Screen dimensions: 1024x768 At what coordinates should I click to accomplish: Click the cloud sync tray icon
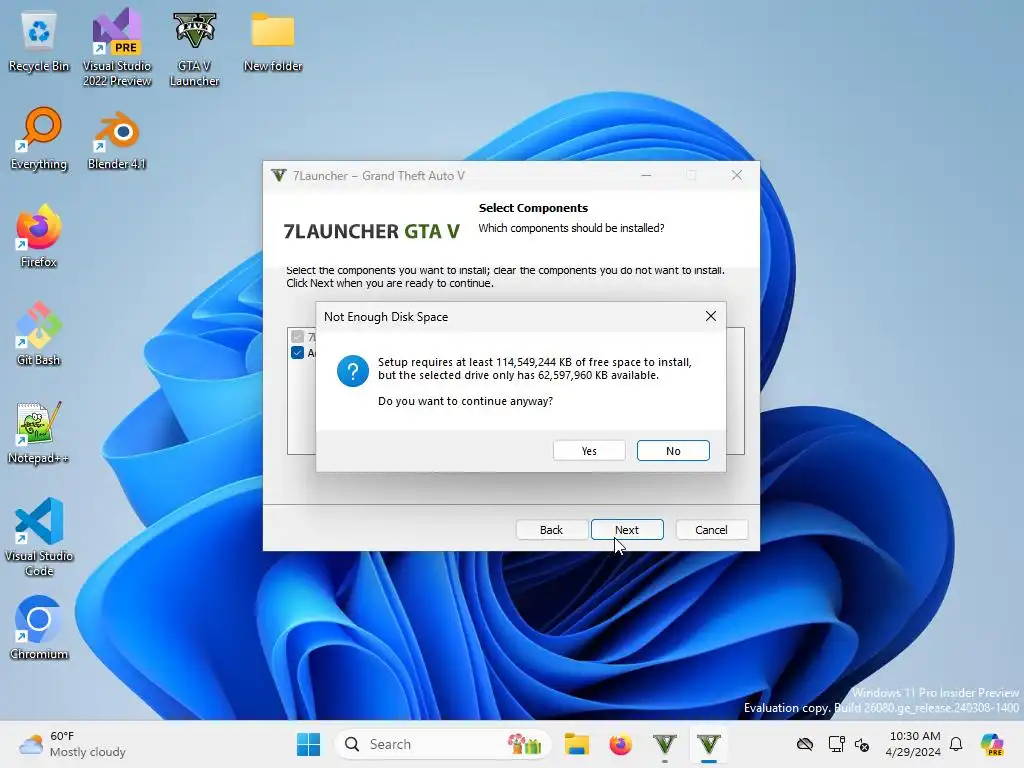(x=805, y=744)
